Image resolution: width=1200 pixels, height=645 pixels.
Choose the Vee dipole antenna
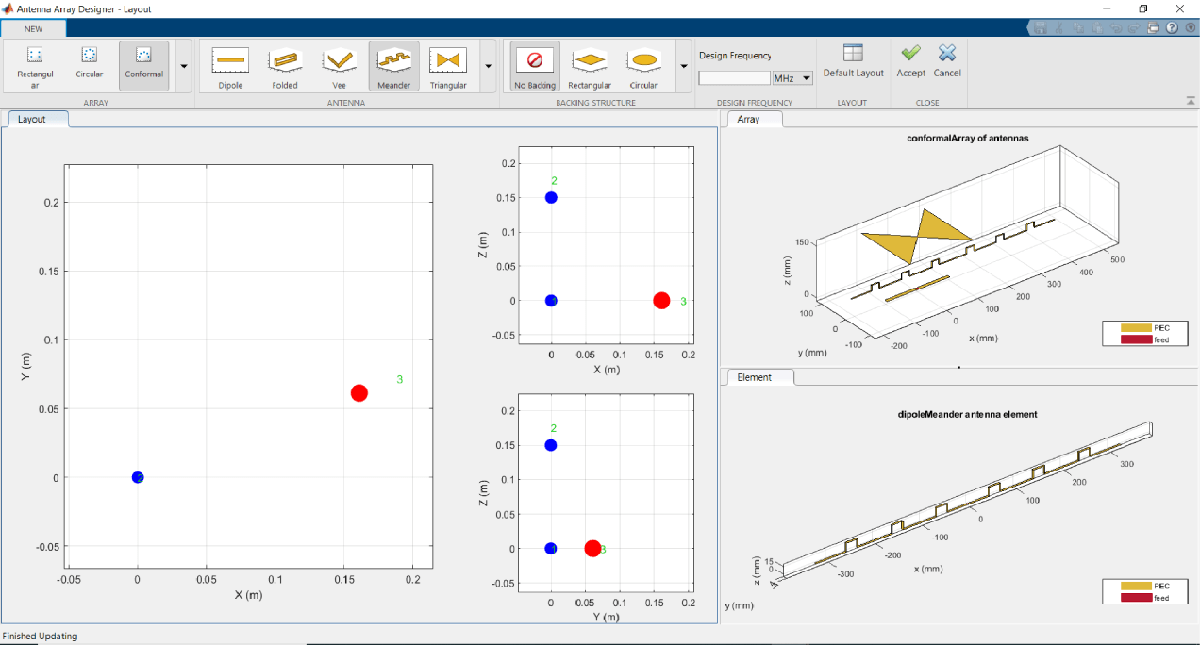(340, 66)
